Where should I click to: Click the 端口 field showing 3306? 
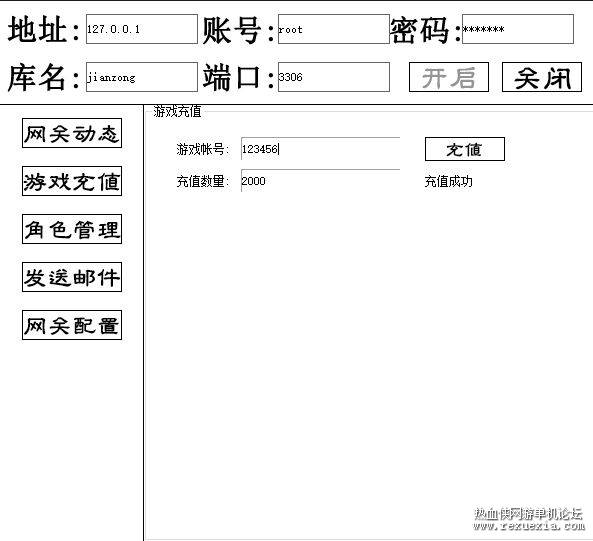pos(334,77)
